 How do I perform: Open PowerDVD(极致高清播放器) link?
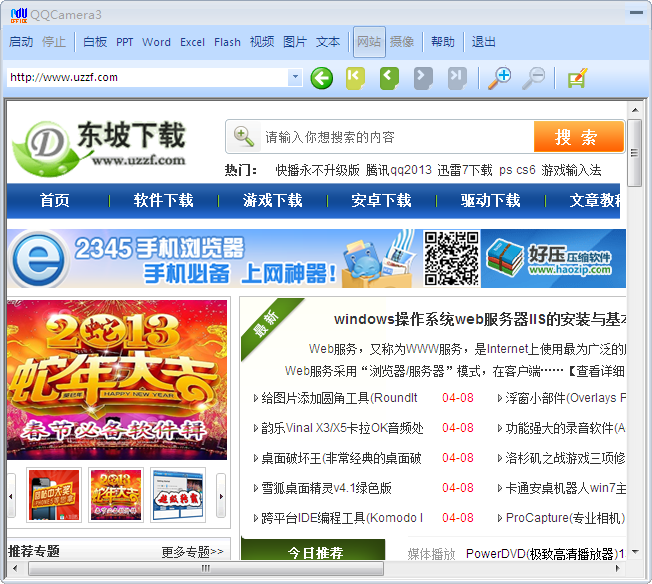tap(546, 554)
